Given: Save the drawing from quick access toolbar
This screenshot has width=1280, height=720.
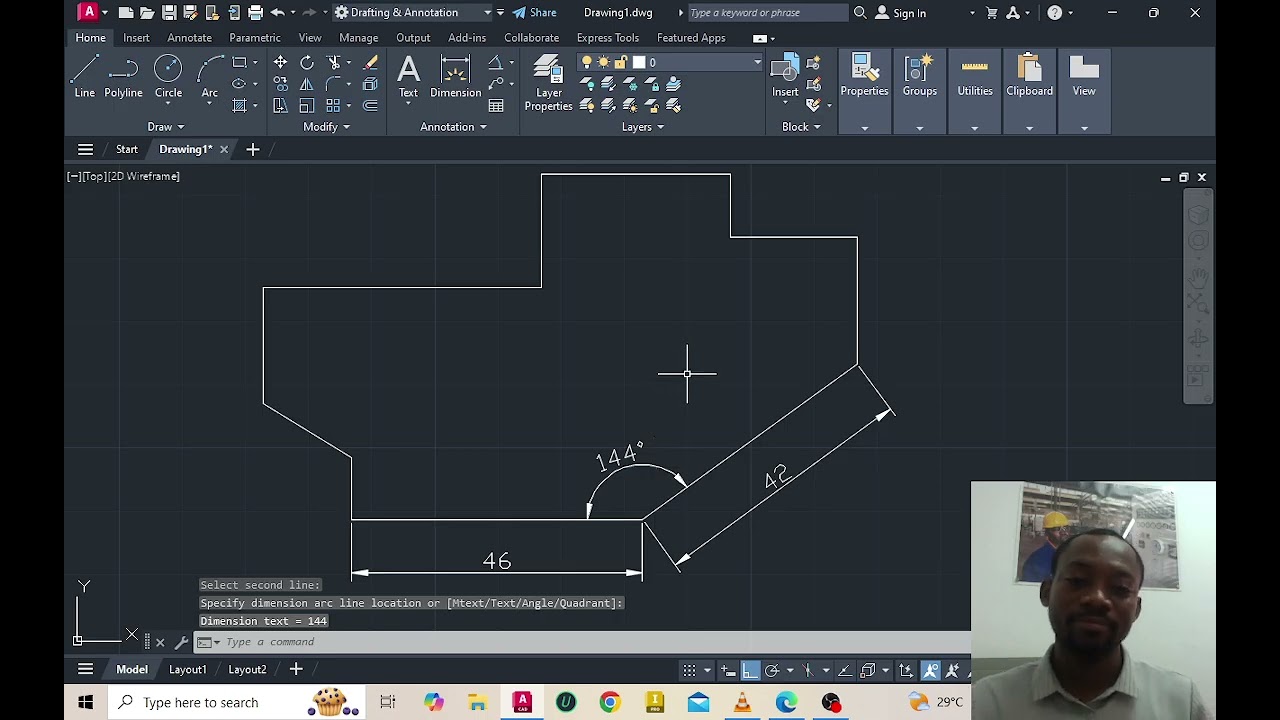Looking at the screenshot, I should [169, 12].
